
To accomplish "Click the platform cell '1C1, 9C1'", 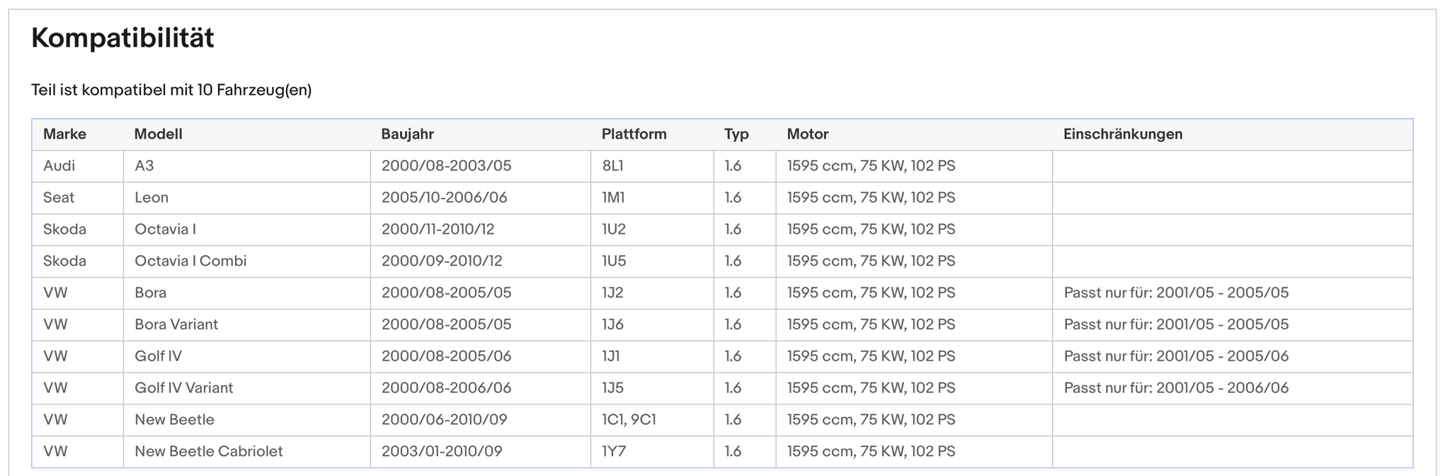I will click(628, 420).
